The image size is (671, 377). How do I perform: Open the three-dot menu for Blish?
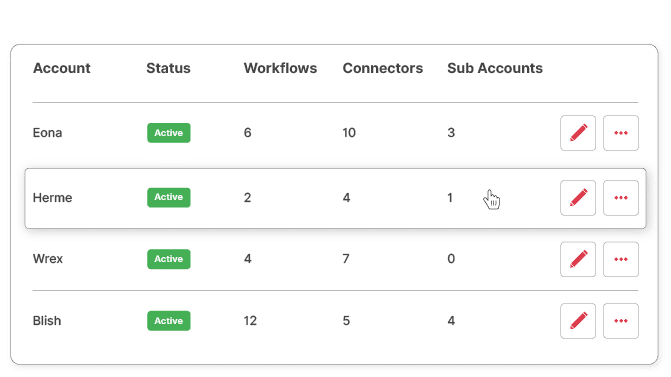(621, 321)
